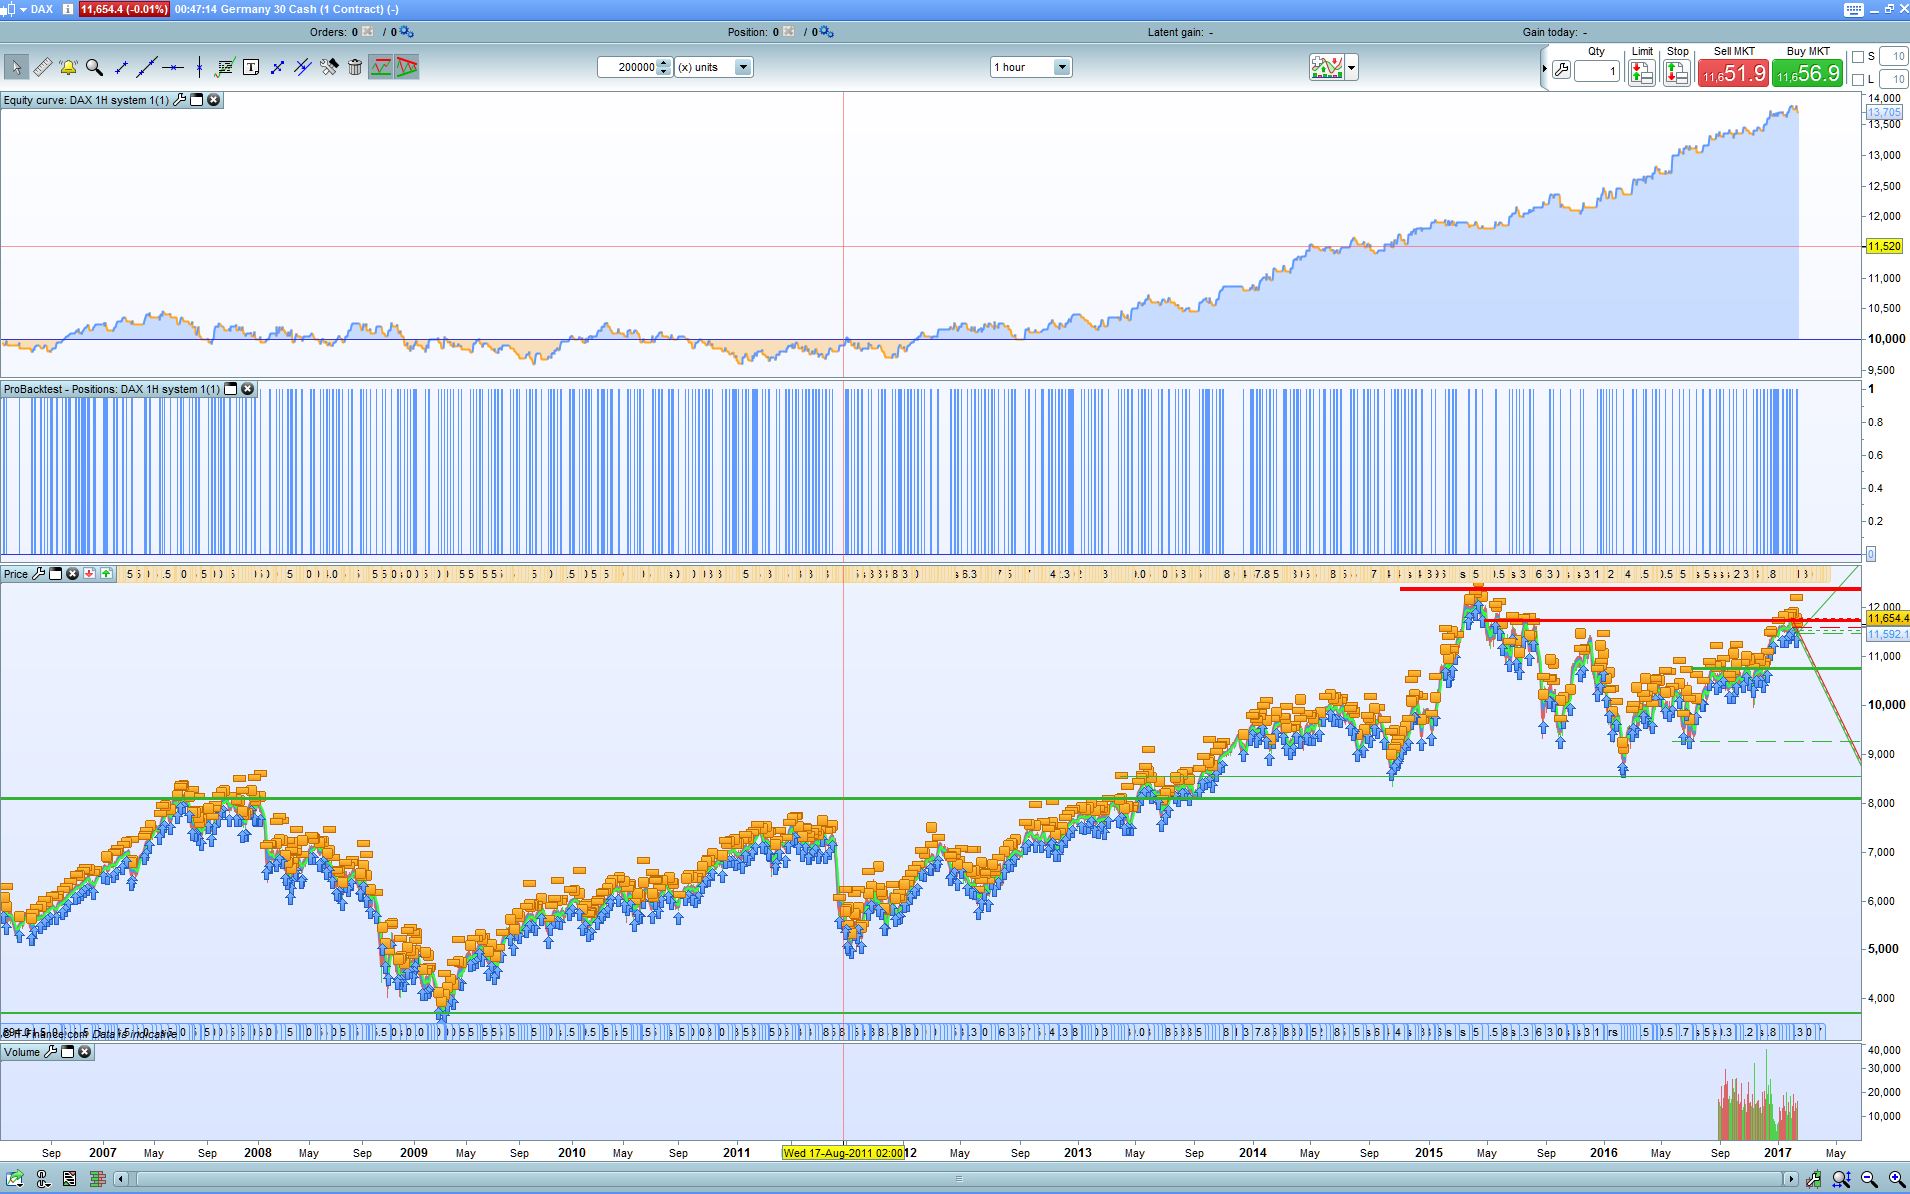
Task: Delete drawn objects with the trash can
Action: pos(355,67)
